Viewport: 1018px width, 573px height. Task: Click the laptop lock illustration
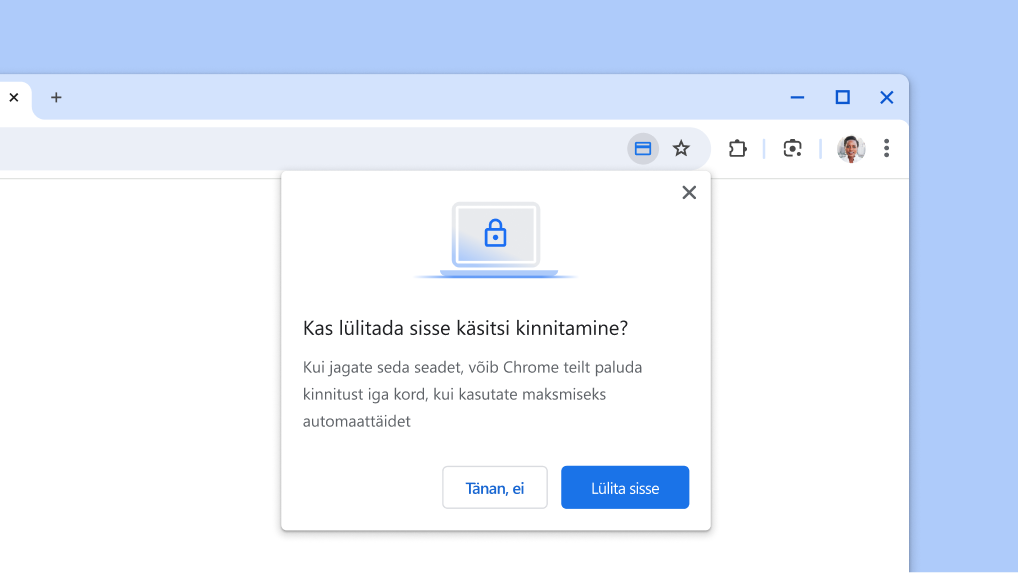(x=496, y=240)
